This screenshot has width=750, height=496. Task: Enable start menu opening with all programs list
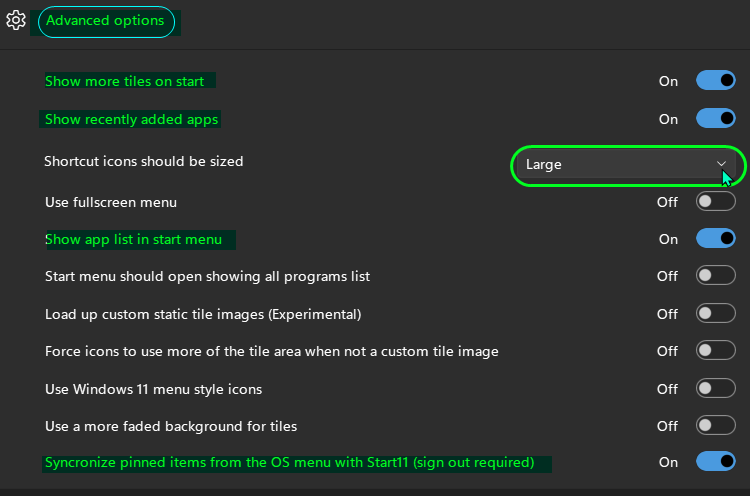[716, 276]
